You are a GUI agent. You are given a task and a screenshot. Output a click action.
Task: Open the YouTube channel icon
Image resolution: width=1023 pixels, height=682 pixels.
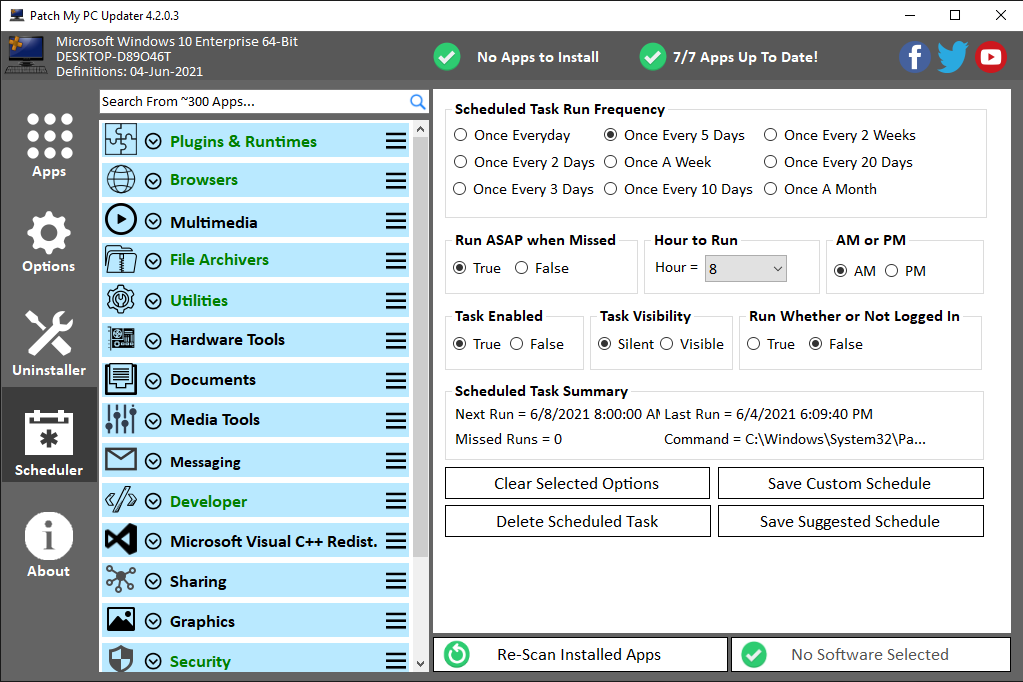[x=990, y=57]
